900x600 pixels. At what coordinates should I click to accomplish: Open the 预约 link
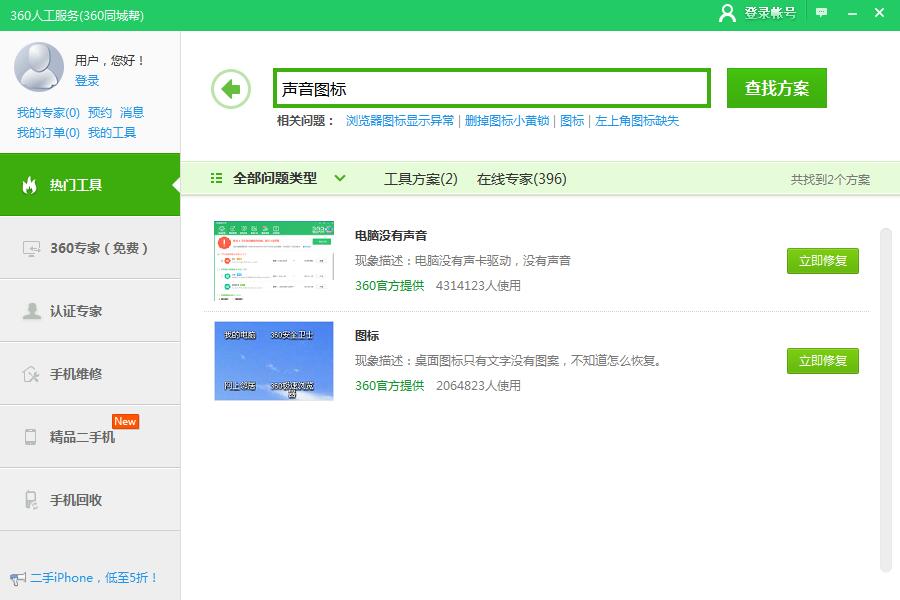100,113
